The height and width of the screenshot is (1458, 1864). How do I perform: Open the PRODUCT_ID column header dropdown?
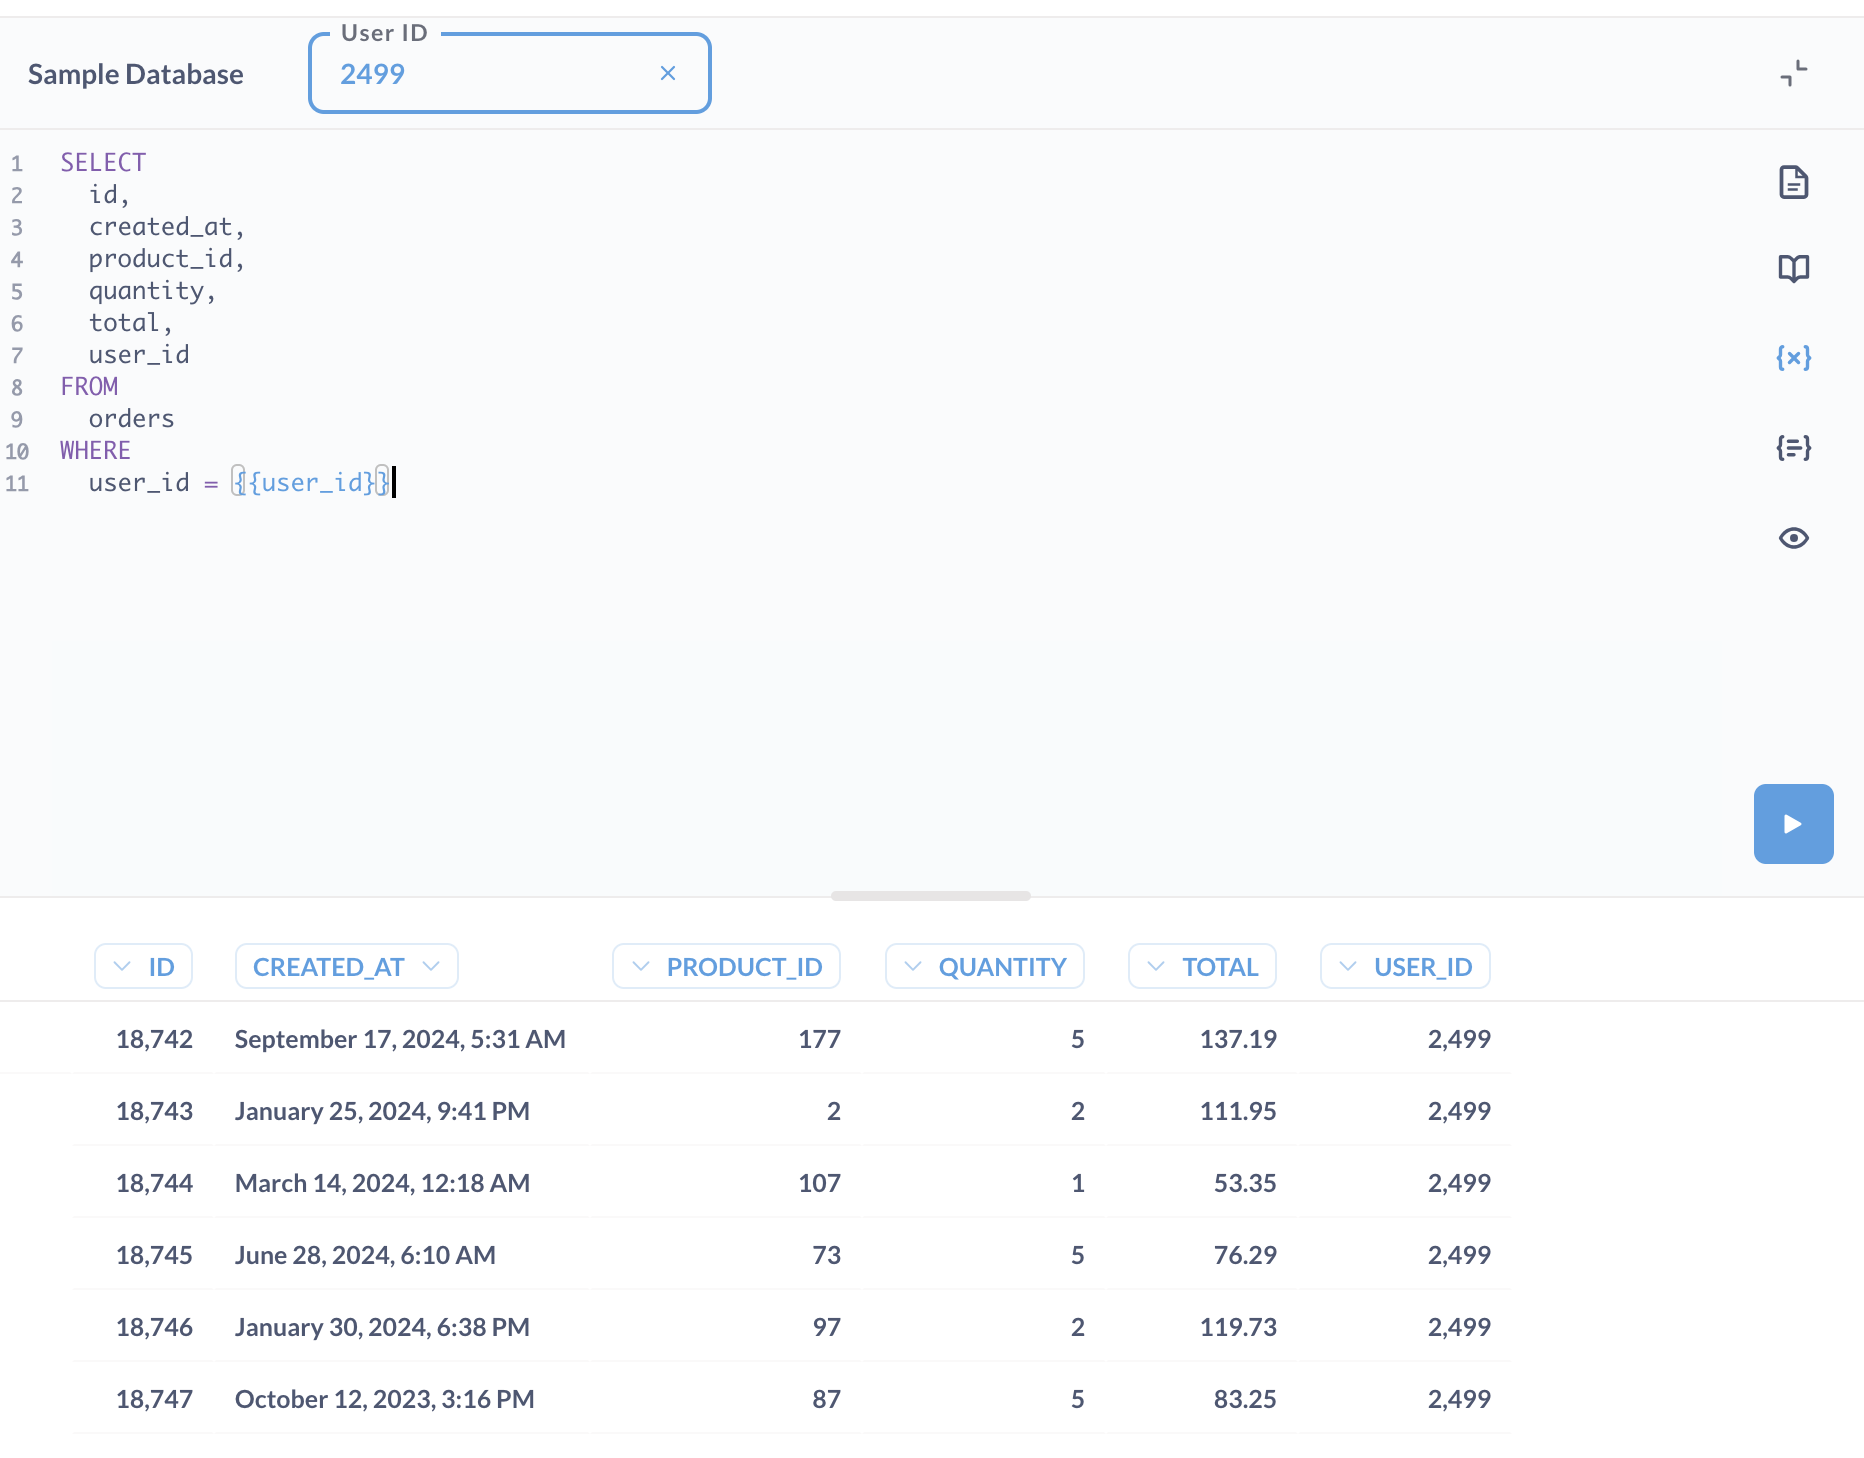[726, 966]
